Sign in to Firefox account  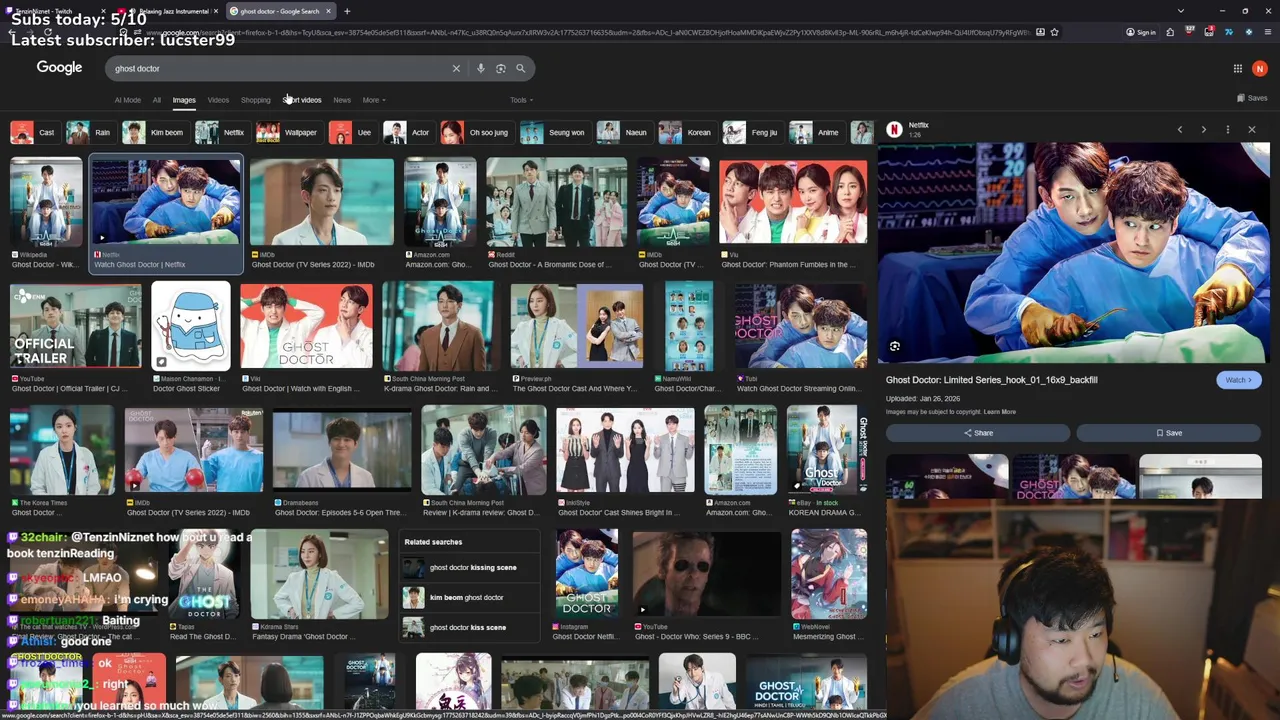(1140, 32)
